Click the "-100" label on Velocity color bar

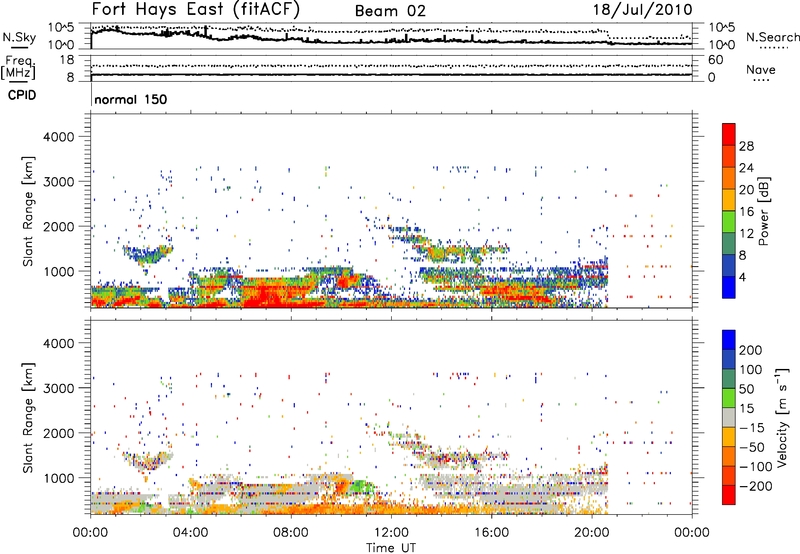[756, 466]
